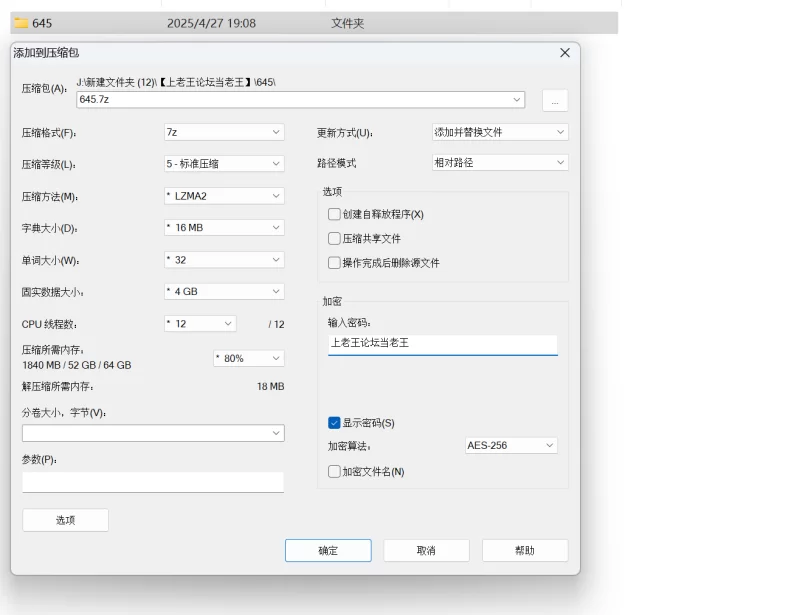Open the 固实数据大小 dropdown showing 4 GB
800x615 pixels.
click(224, 291)
